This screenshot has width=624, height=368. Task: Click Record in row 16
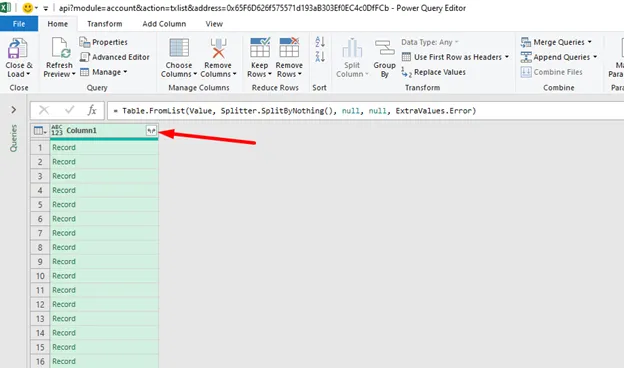(64, 362)
